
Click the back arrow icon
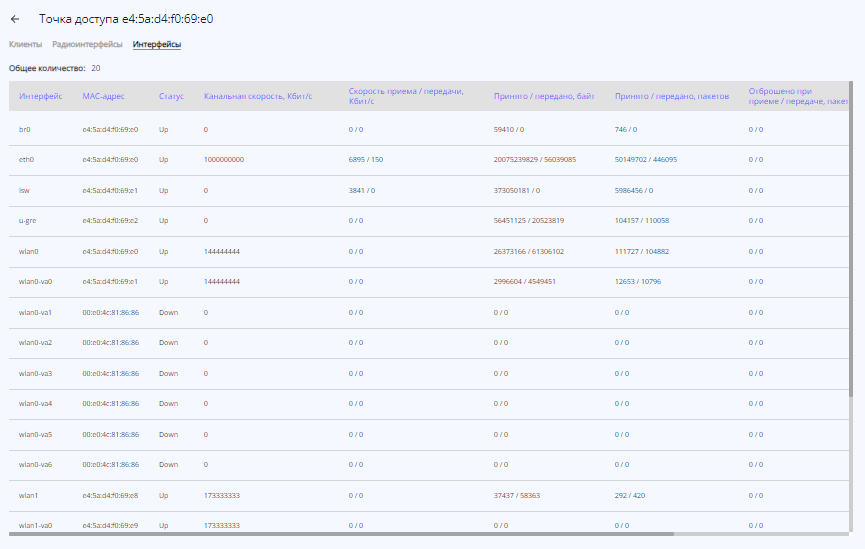point(15,19)
